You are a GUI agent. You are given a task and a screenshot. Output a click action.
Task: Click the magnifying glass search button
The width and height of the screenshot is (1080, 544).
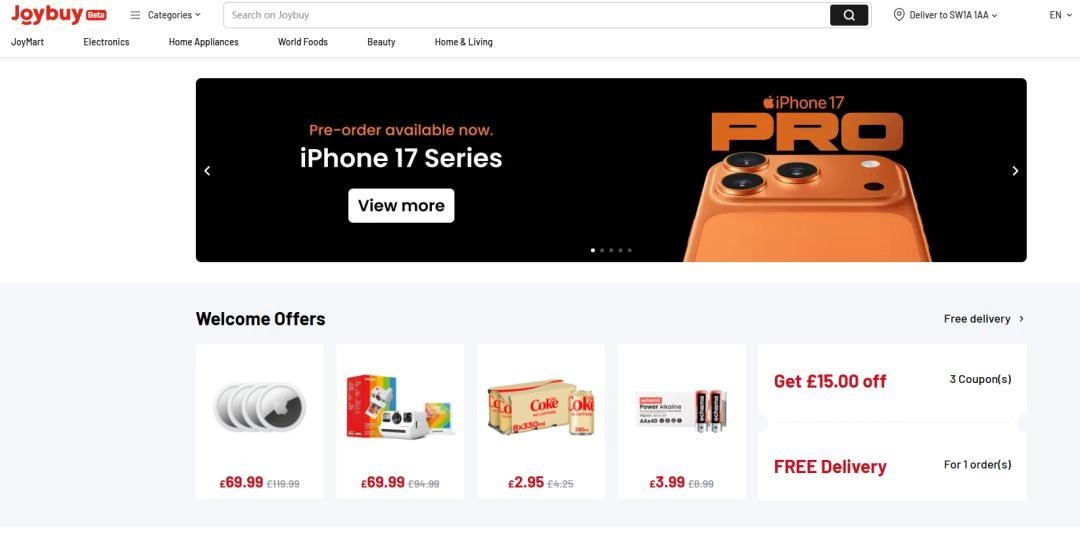[x=849, y=15]
